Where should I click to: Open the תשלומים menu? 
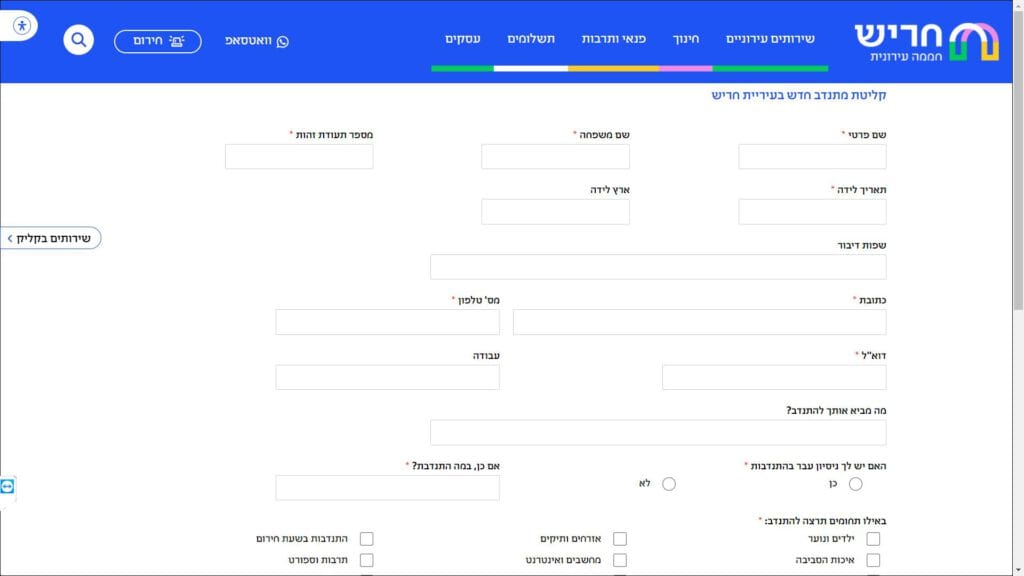pos(531,39)
